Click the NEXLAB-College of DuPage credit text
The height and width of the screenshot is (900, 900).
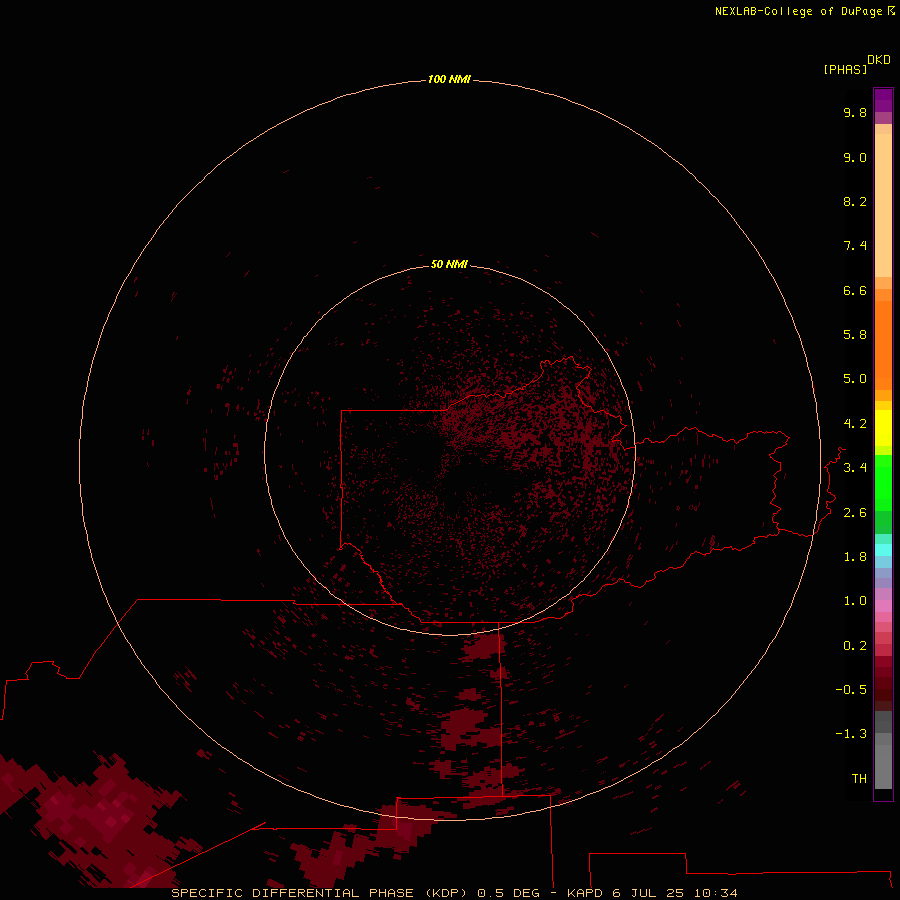(798, 11)
